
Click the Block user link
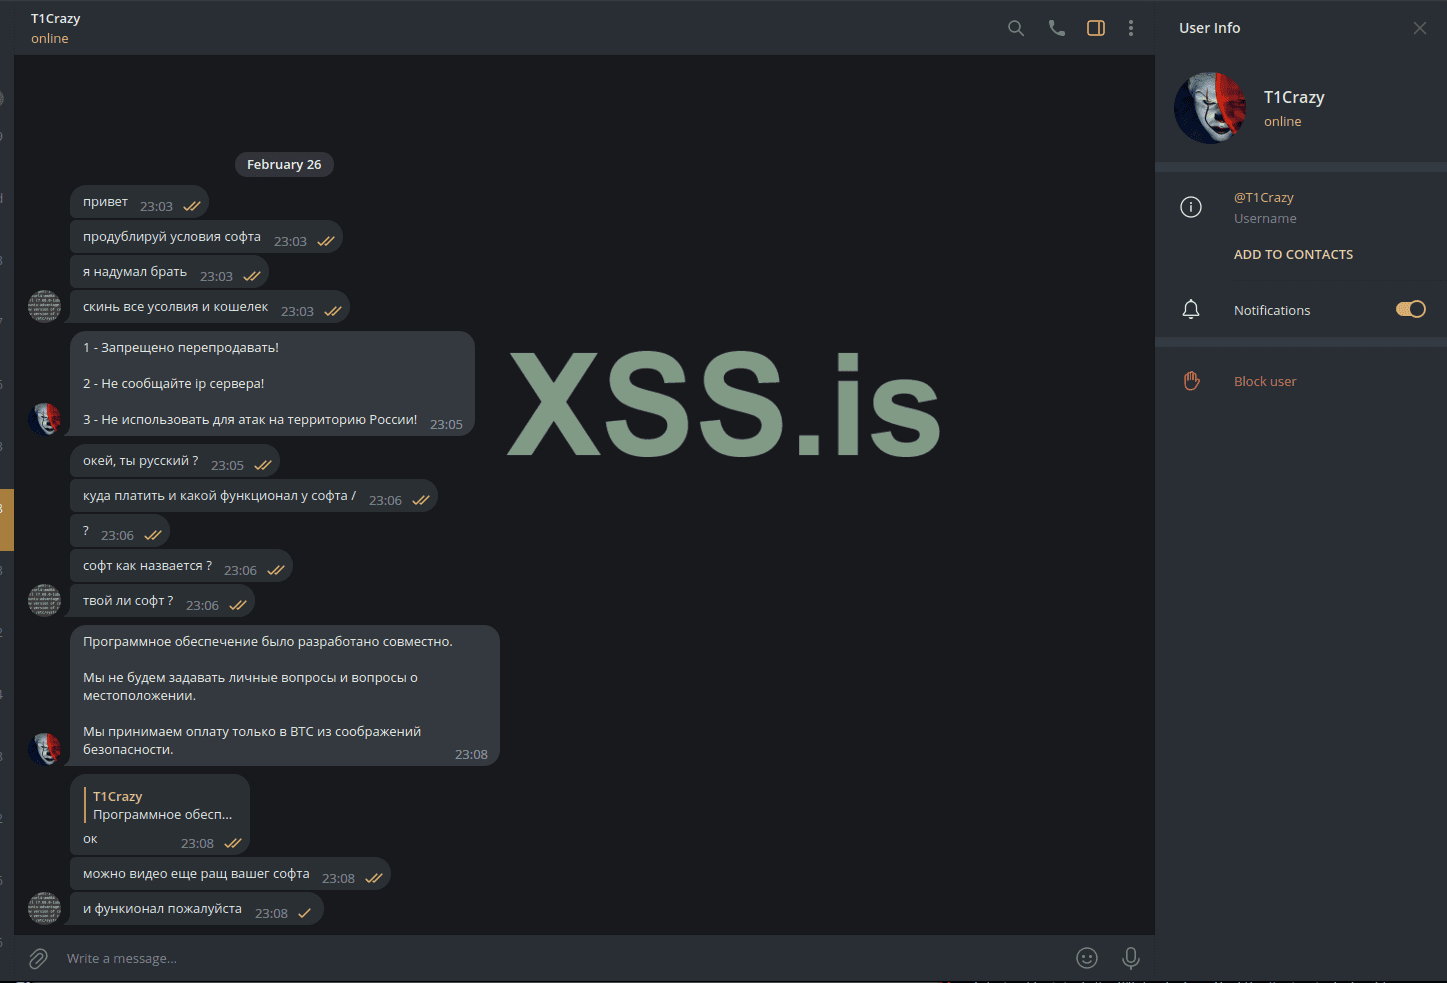pyautogui.click(x=1265, y=381)
